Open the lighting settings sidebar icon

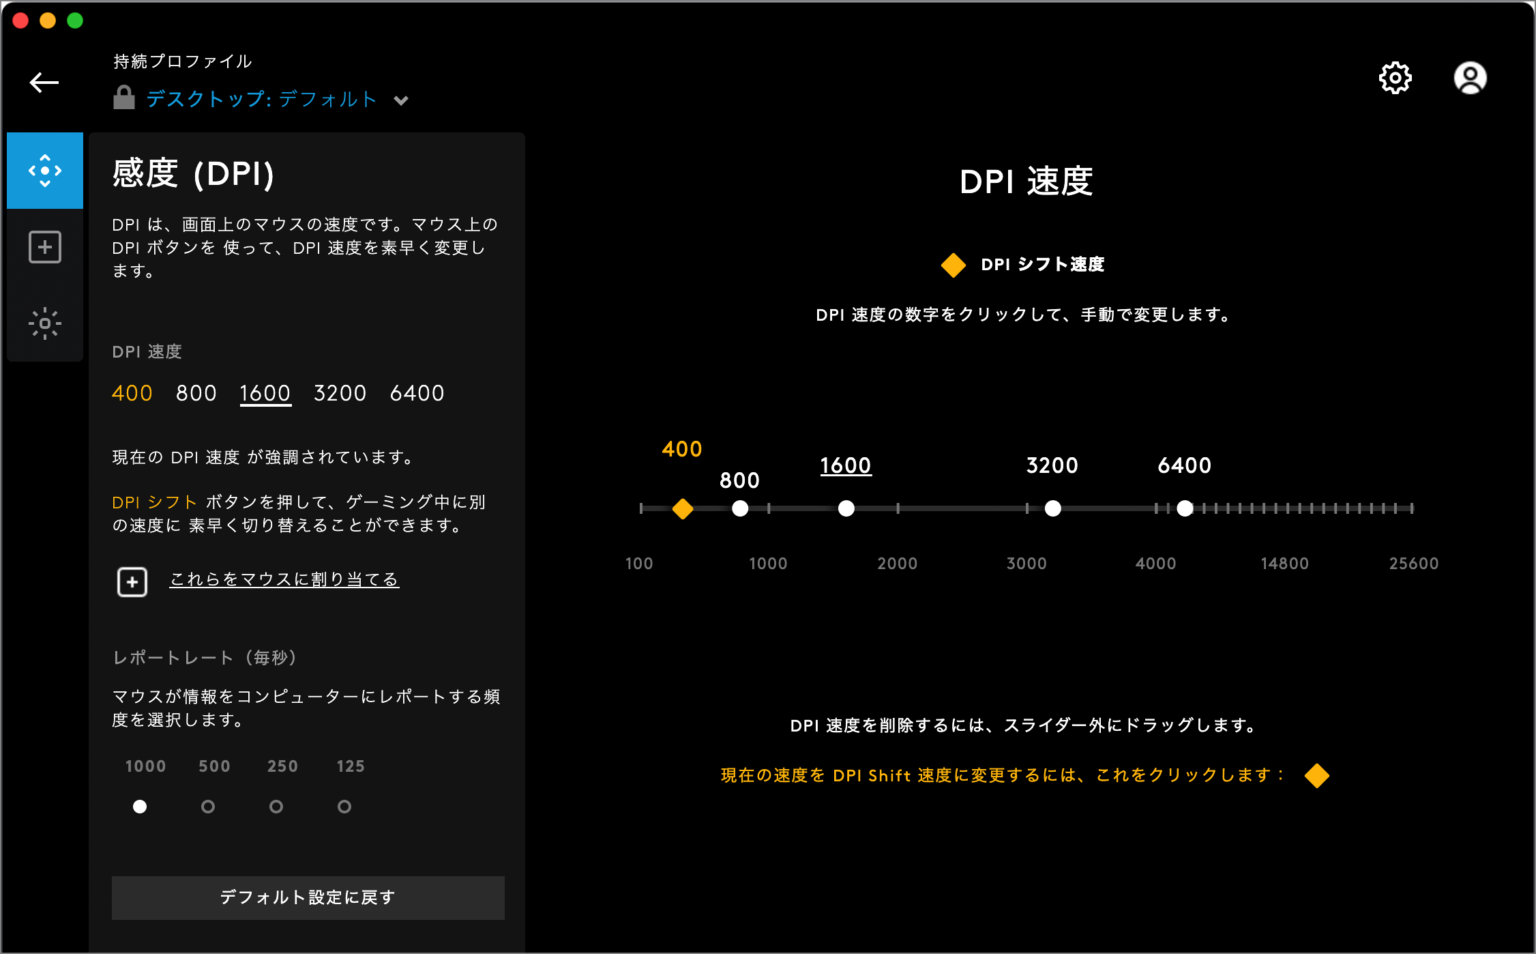click(x=45, y=324)
